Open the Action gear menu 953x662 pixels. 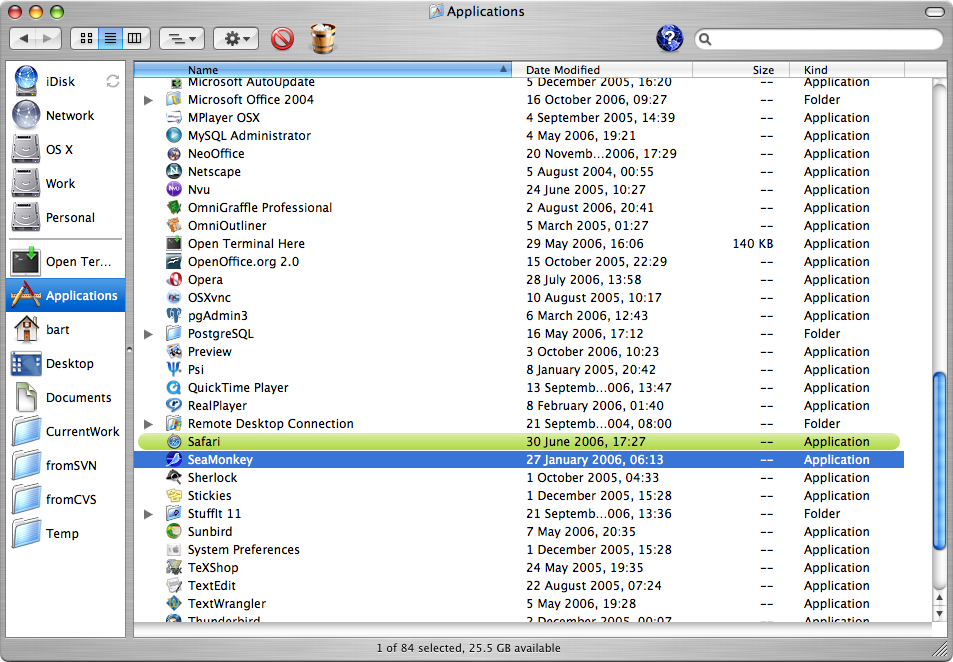(x=236, y=39)
